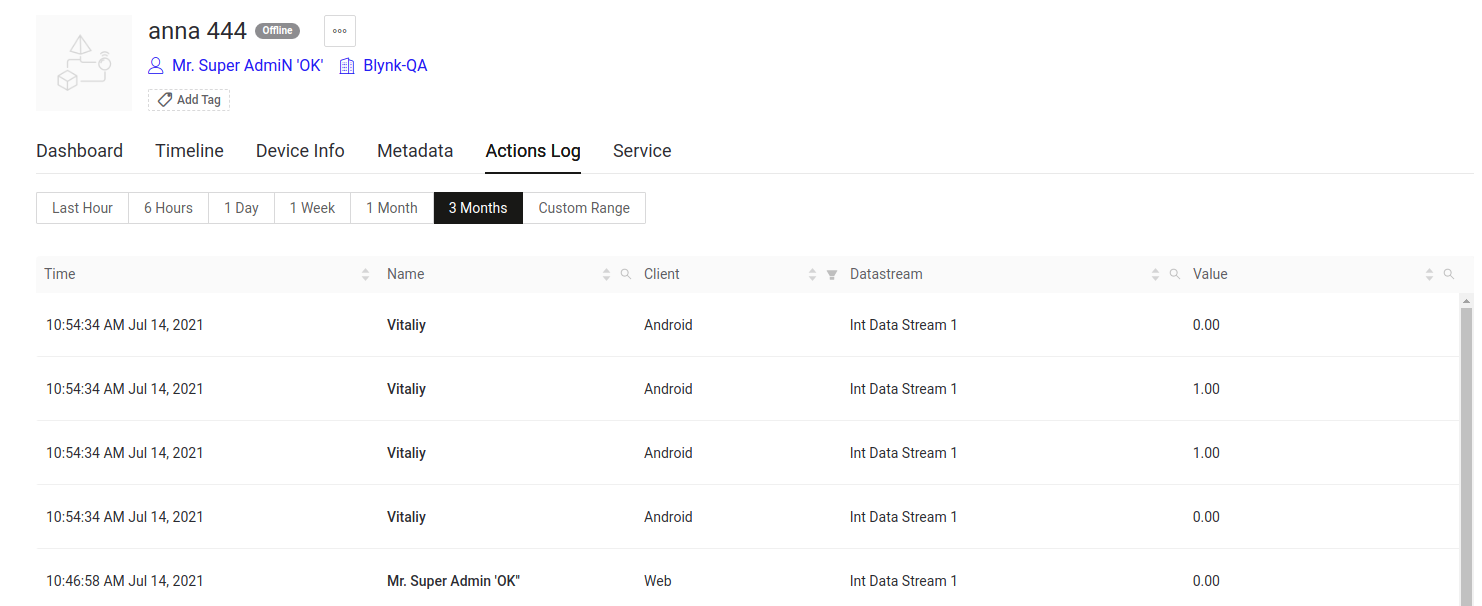Screen dimensions: 1482x606
Task: Click the Web client cell
Action: click(x=658, y=581)
